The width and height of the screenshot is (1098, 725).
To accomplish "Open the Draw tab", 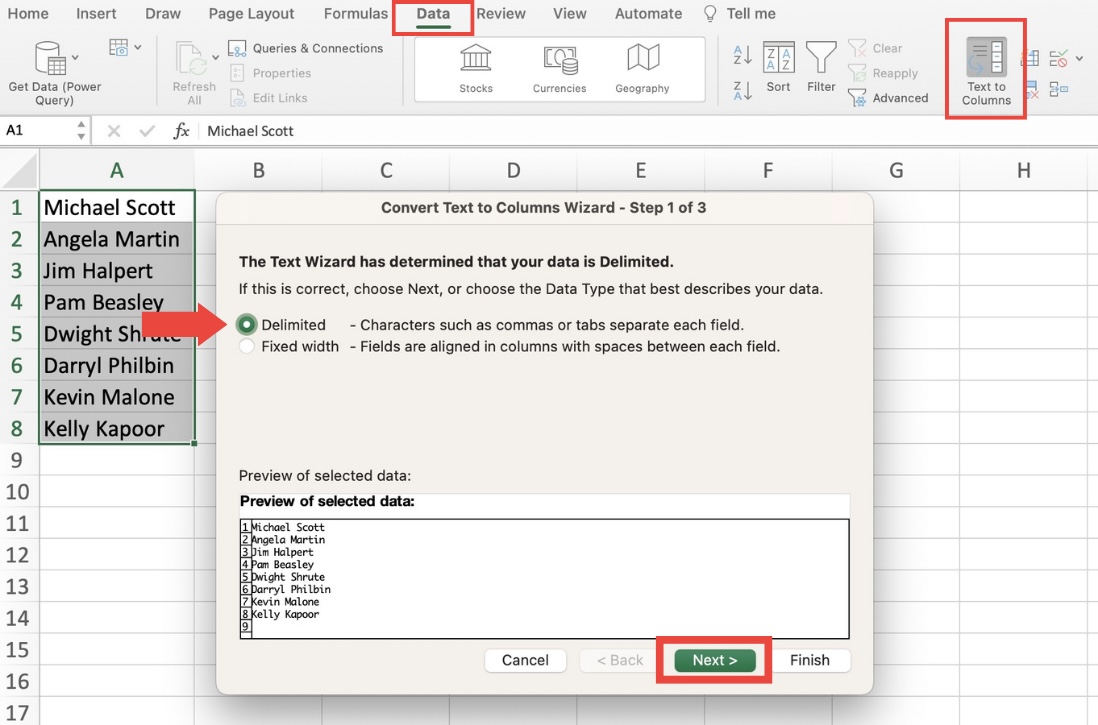I will [162, 13].
